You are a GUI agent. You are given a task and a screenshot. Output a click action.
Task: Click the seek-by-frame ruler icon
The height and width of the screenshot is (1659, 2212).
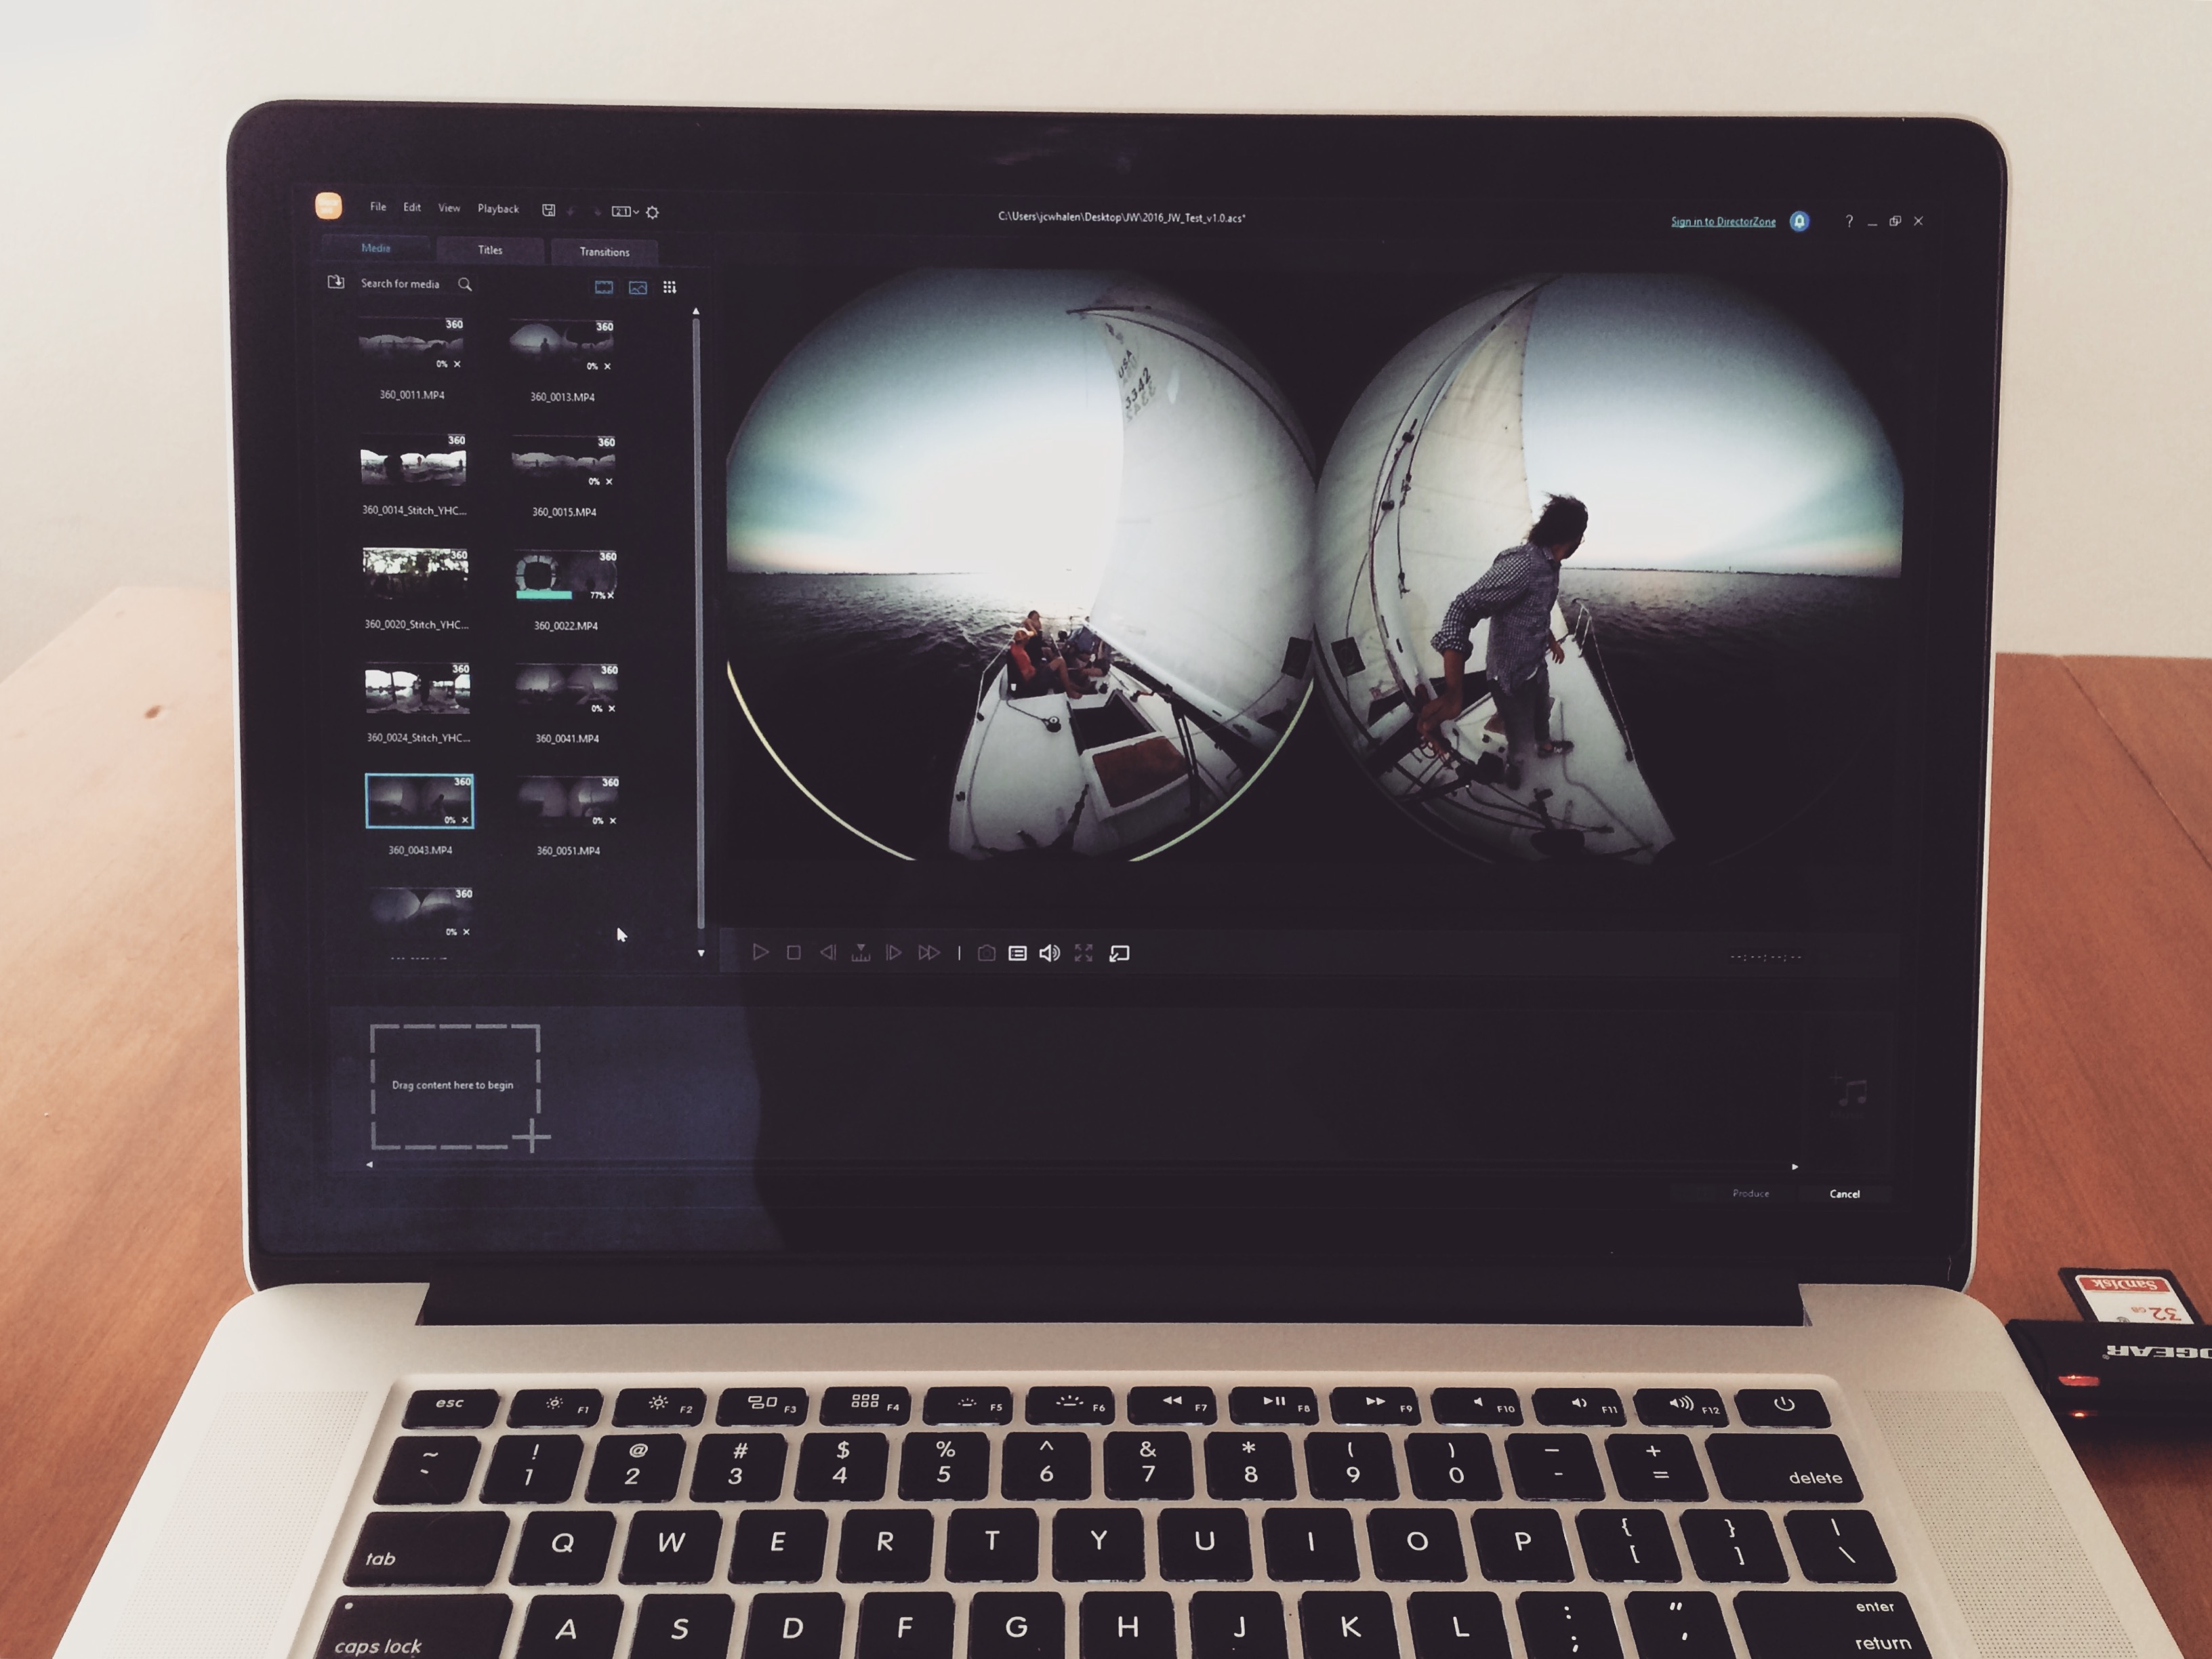click(860, 952)
